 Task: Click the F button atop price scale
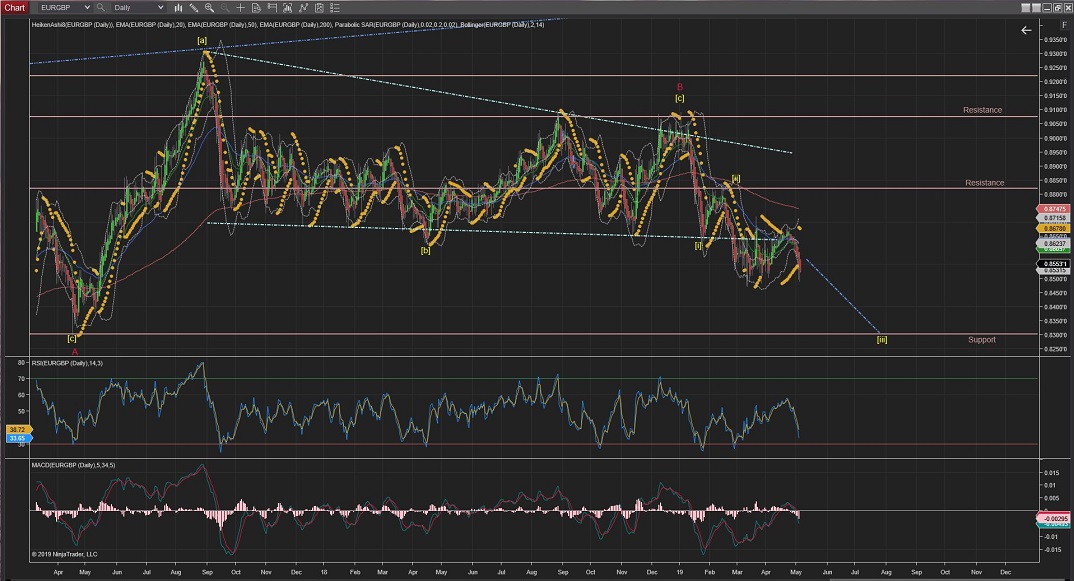tap(1064, 25)
